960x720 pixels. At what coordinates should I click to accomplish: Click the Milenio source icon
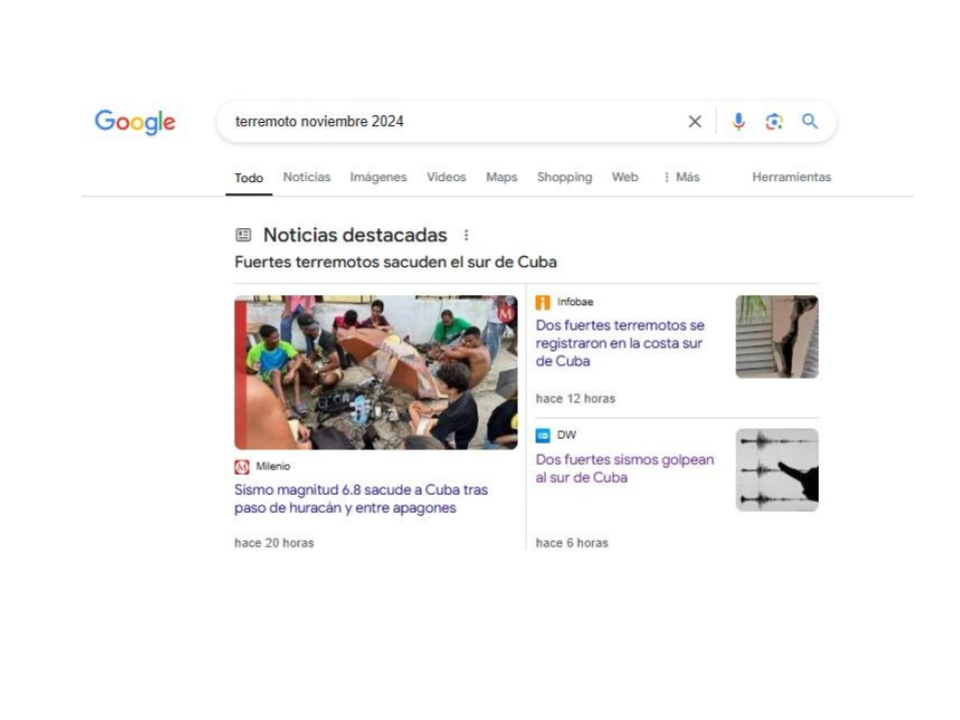[242, 467]
